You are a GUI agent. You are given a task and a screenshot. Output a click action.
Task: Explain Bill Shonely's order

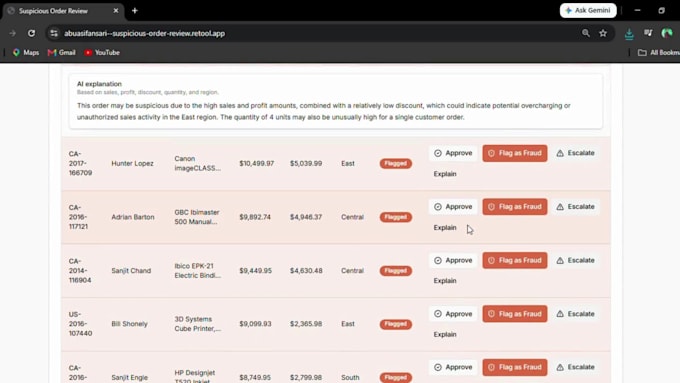click(x=445, y=334)
